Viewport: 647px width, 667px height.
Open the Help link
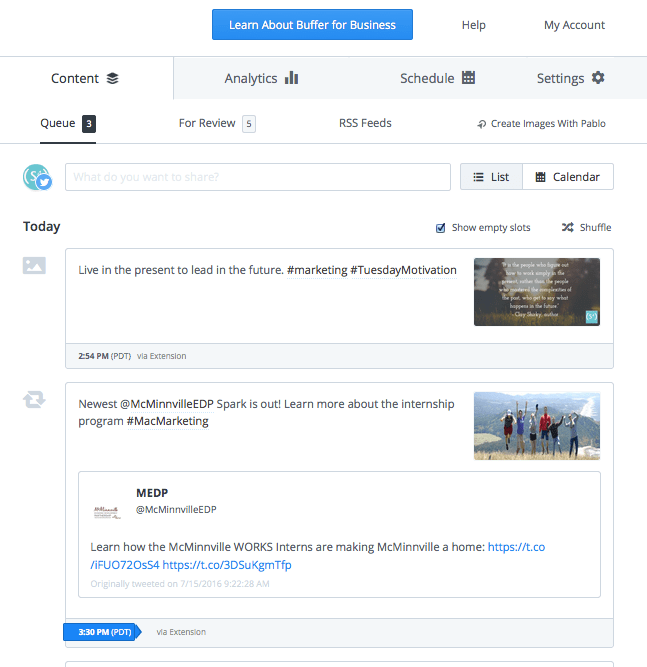(x=473, y=25)
